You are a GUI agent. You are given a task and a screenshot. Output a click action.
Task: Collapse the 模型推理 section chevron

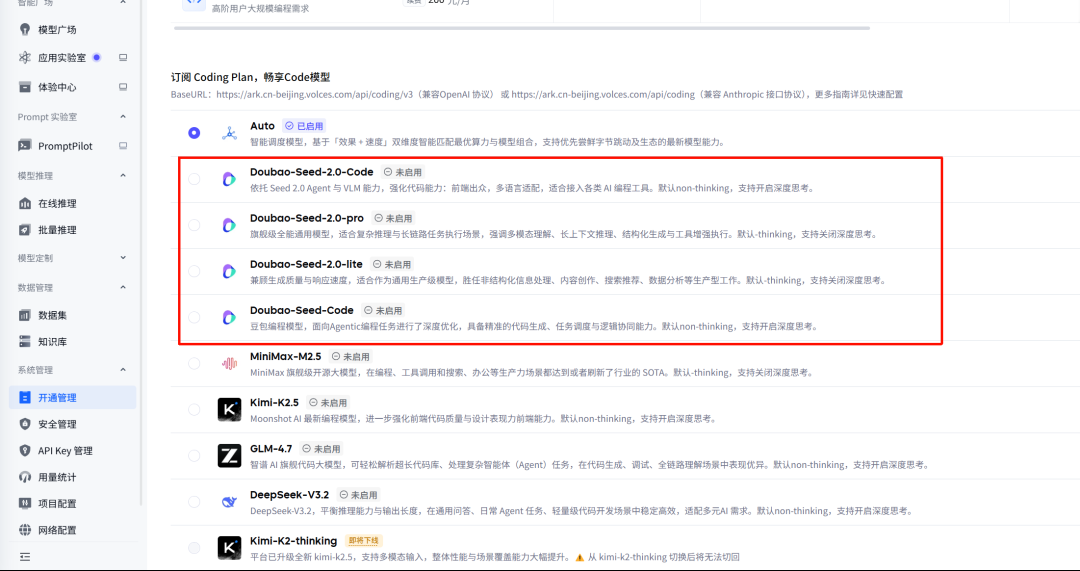tap(123, 175)
